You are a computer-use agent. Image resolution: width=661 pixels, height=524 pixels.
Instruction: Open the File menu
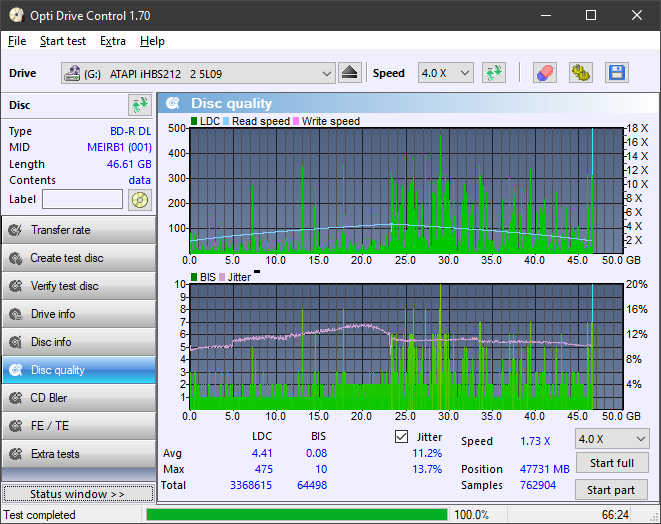tap(17, 41)
